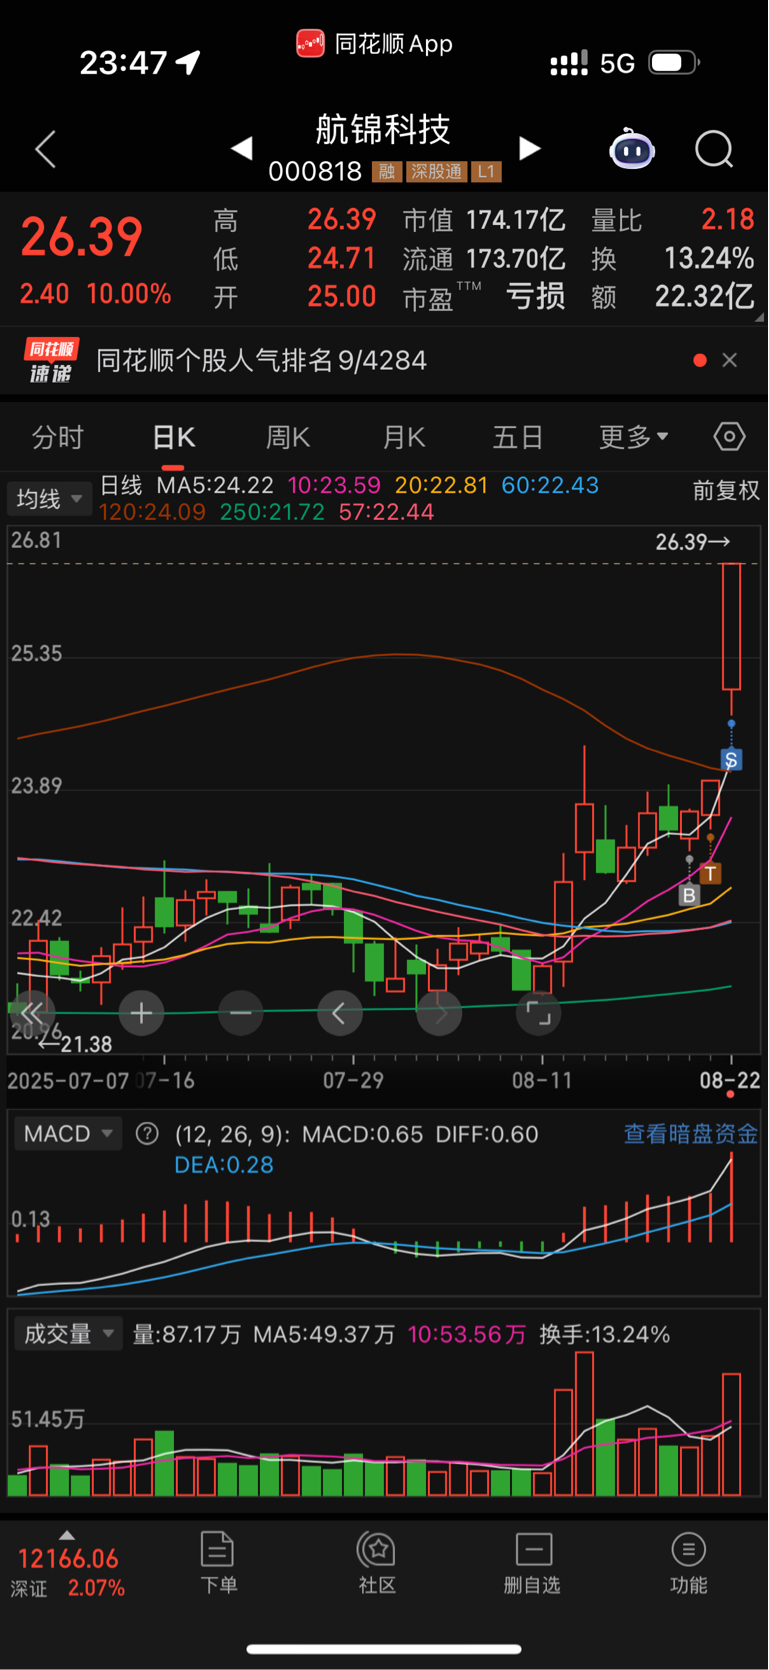Open MACD help question mark
769x1670 pixels.
[147, 1134]
